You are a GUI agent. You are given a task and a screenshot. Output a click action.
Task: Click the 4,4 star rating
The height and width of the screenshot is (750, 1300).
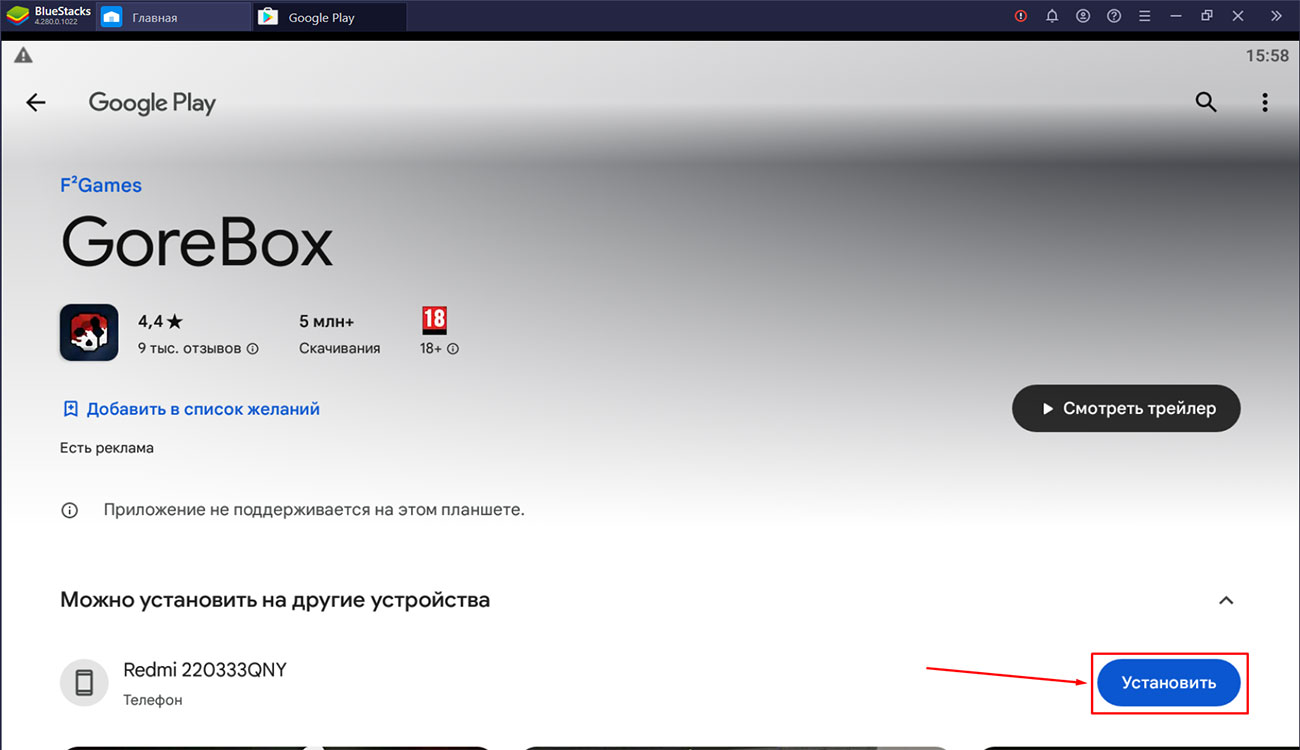coord(160,321)
